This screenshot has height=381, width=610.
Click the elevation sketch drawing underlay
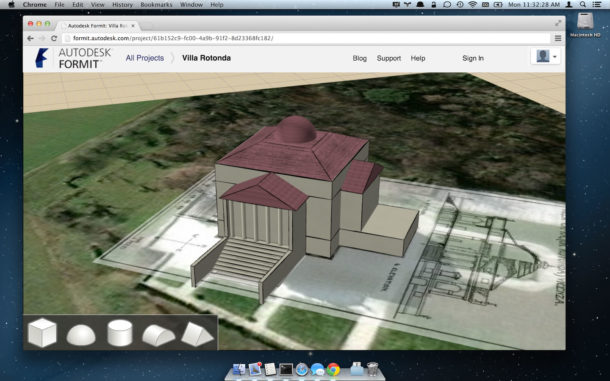[x=473, y=257]
